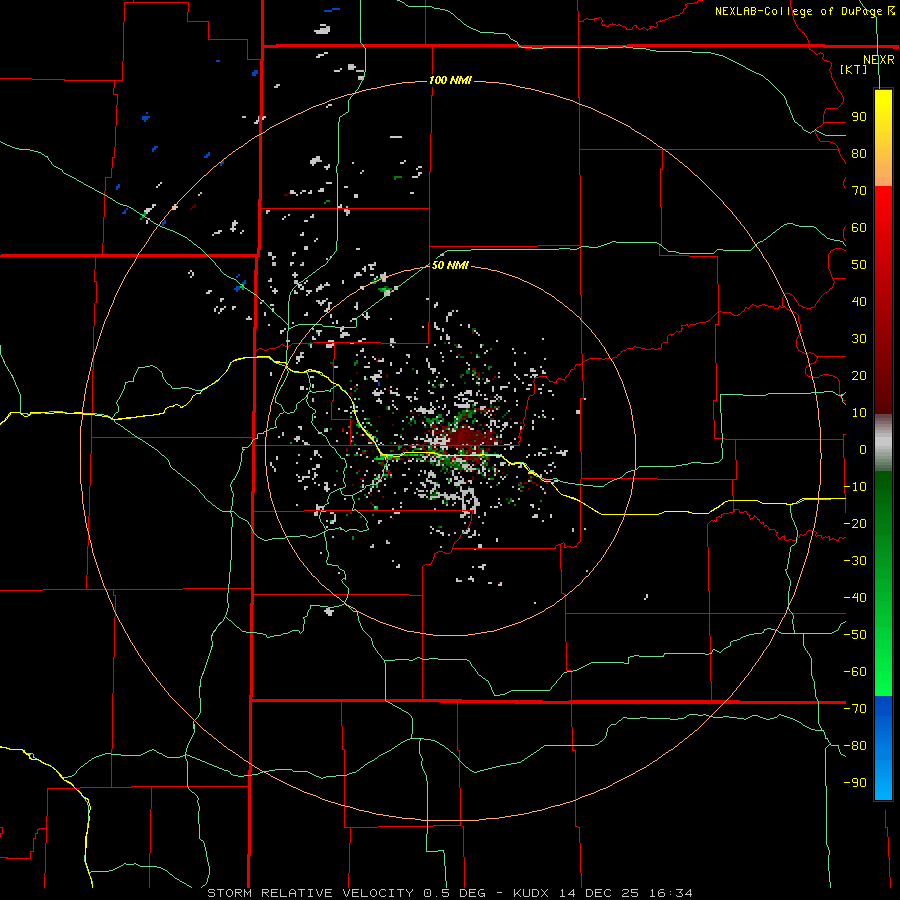Click the 14 DEC 25 16:34 timestamp
The height and width of the screenshot is (900, 900).
pos(625,893)
